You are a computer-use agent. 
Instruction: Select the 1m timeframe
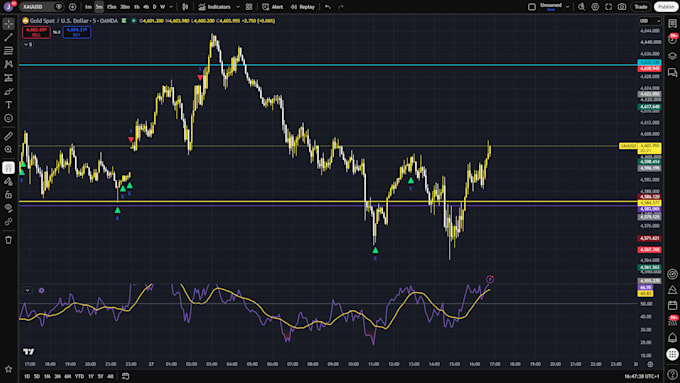pos(88,7)
